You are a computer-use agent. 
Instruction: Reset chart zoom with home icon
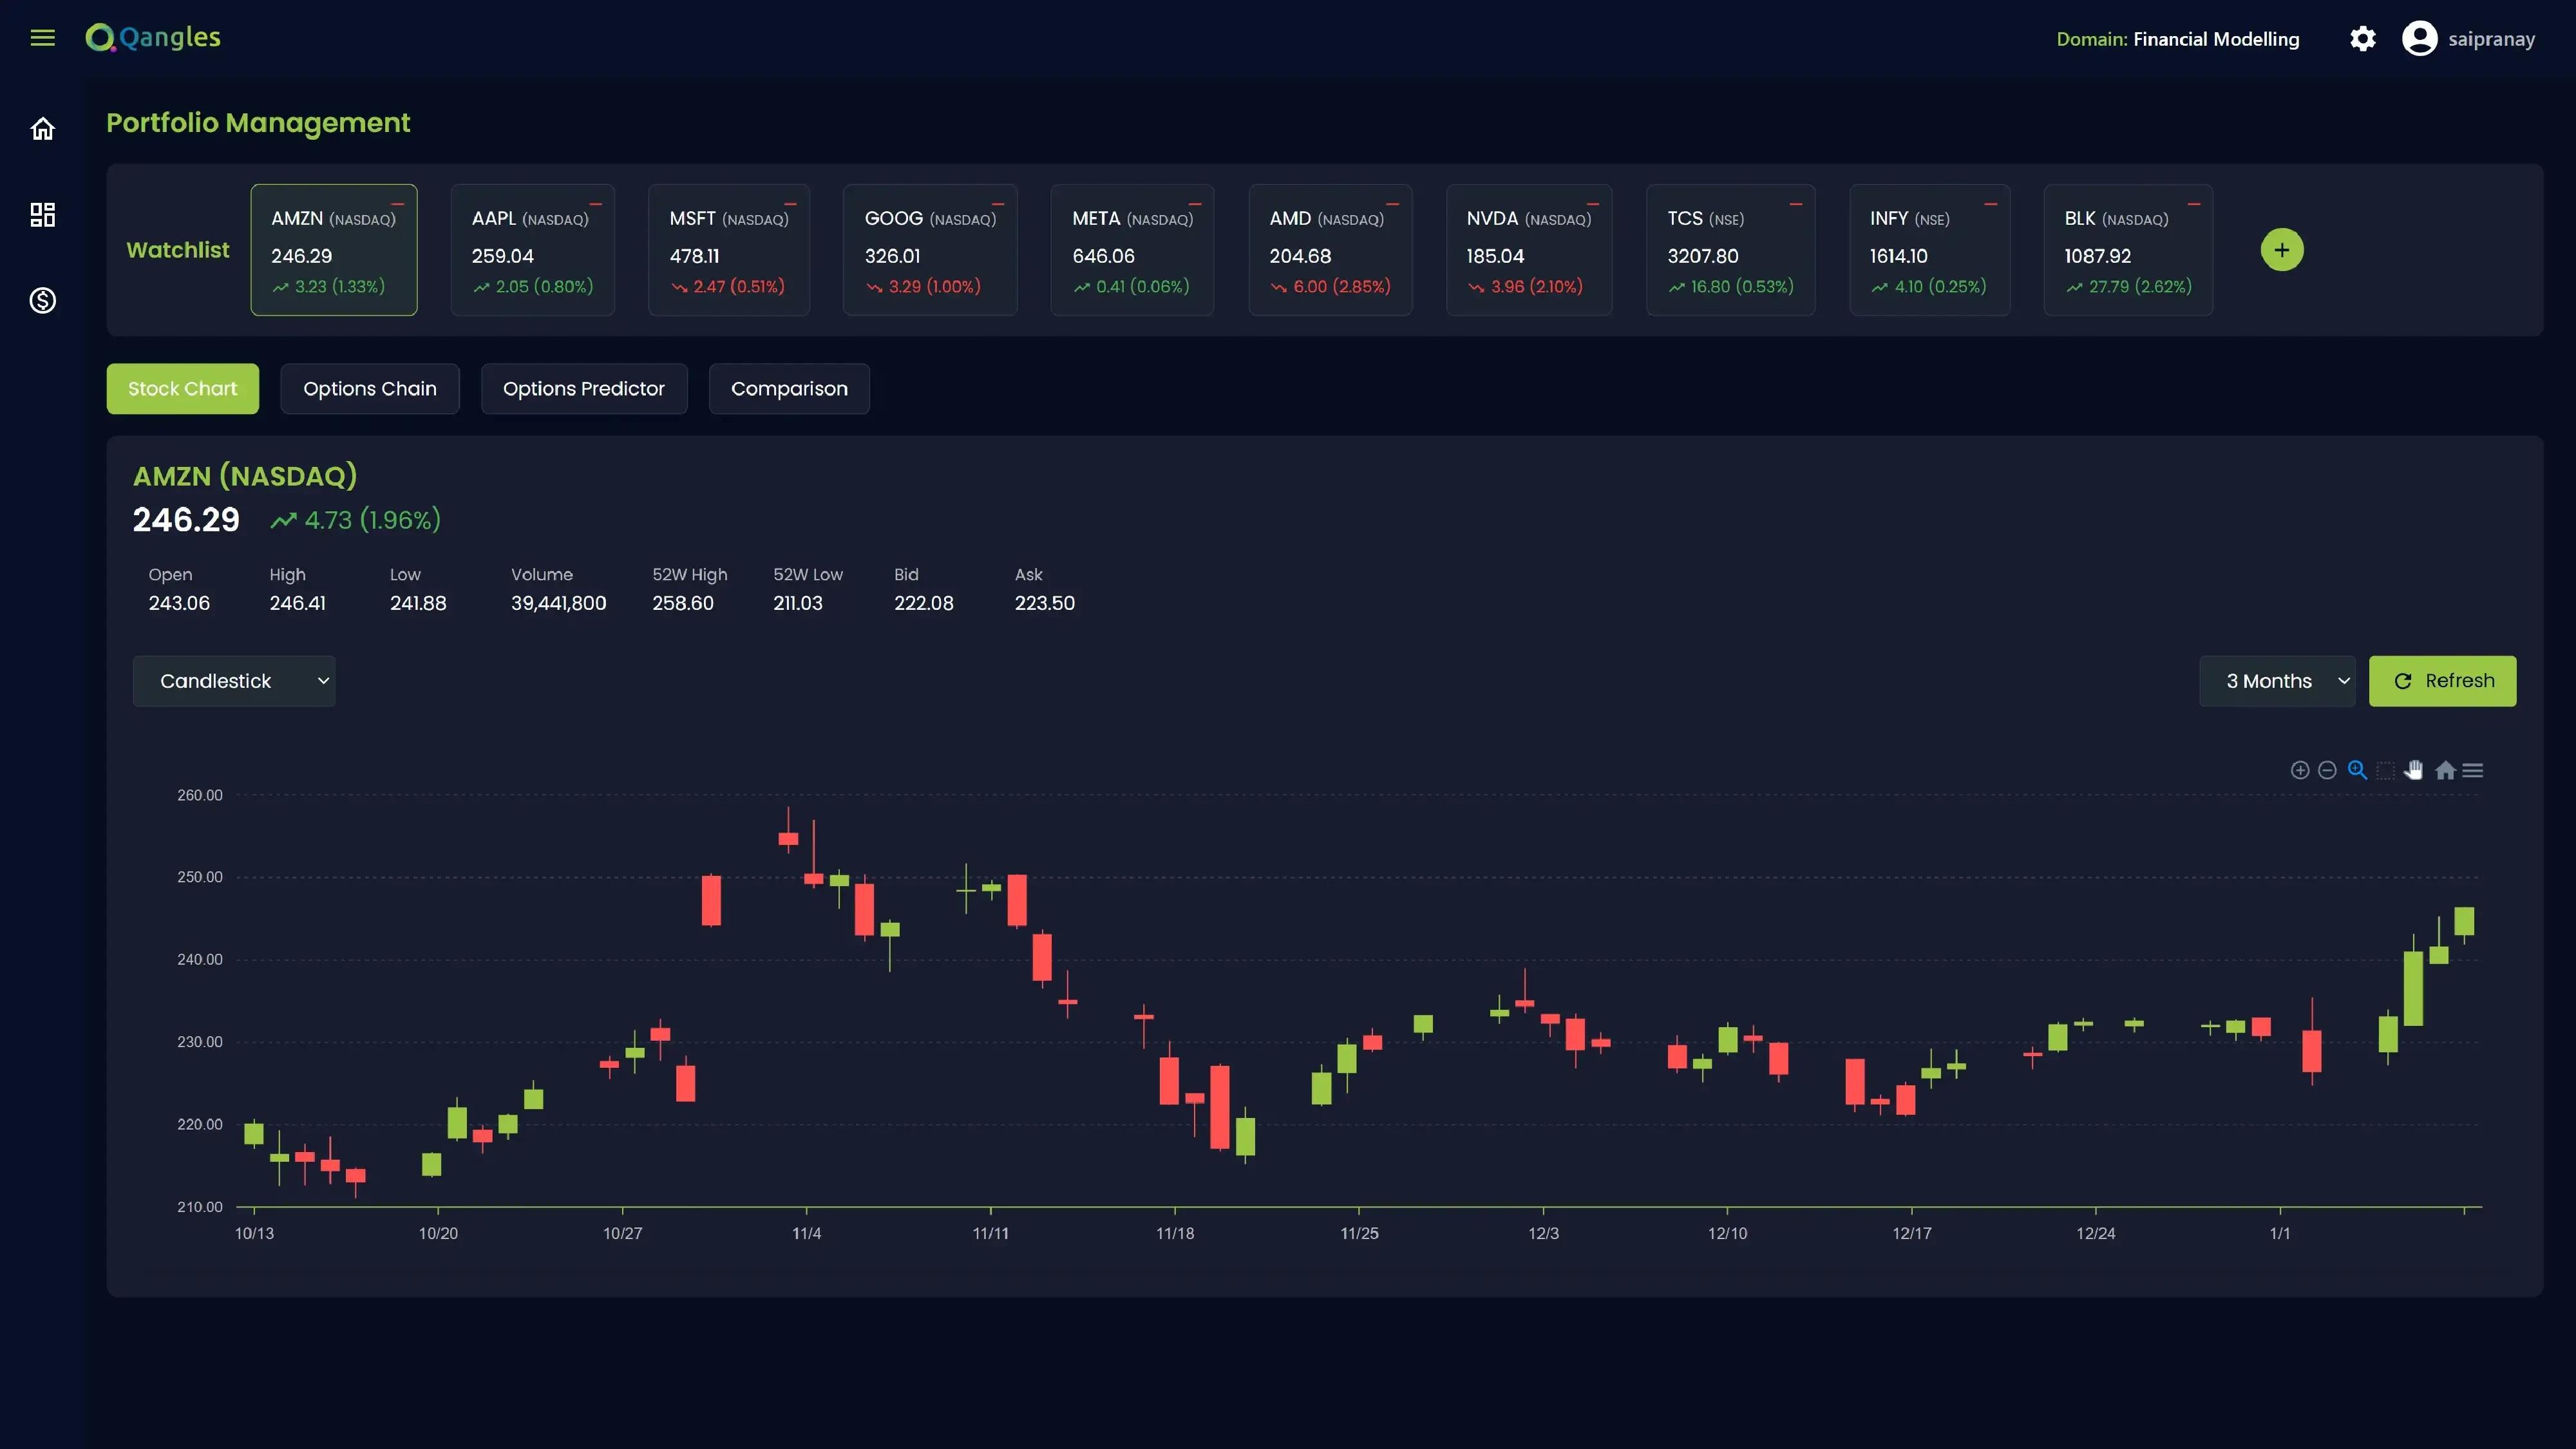(2445, 770)
